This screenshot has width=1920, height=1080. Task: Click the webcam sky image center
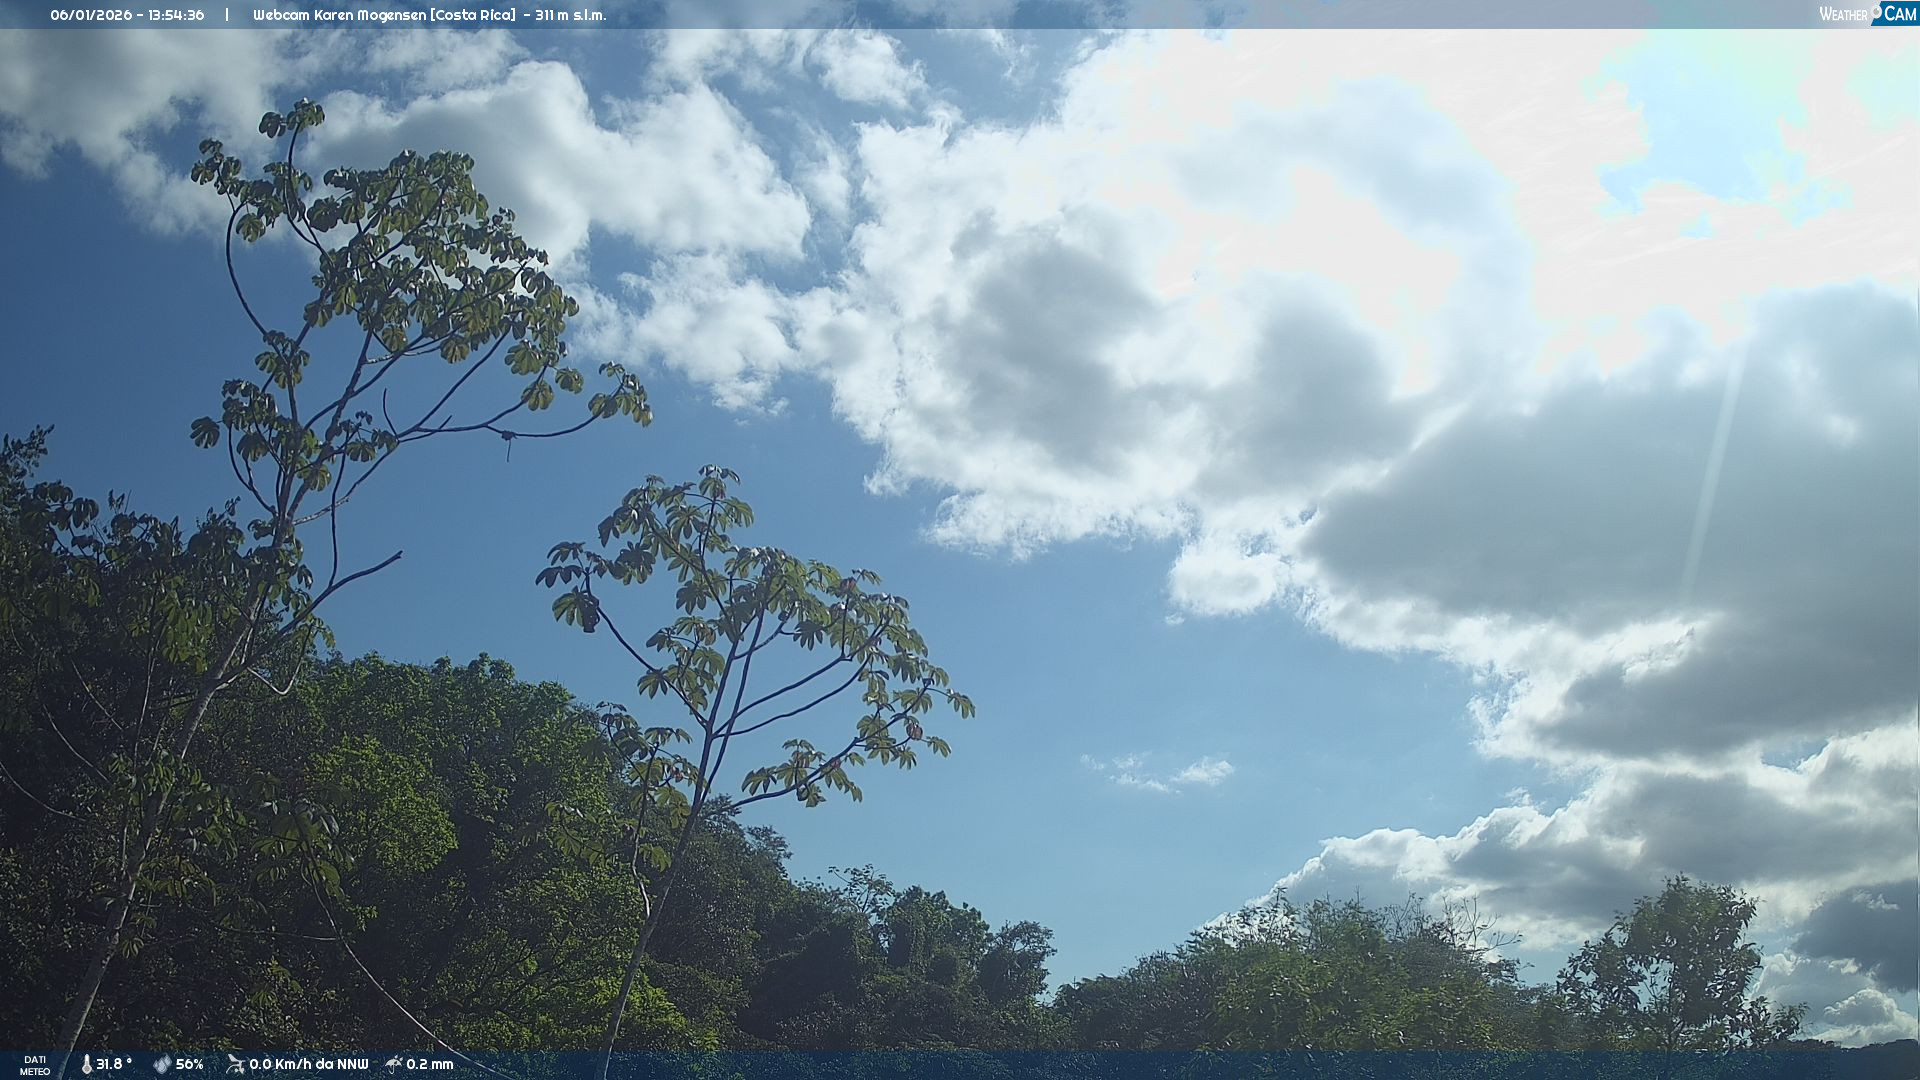click(960, 540)
